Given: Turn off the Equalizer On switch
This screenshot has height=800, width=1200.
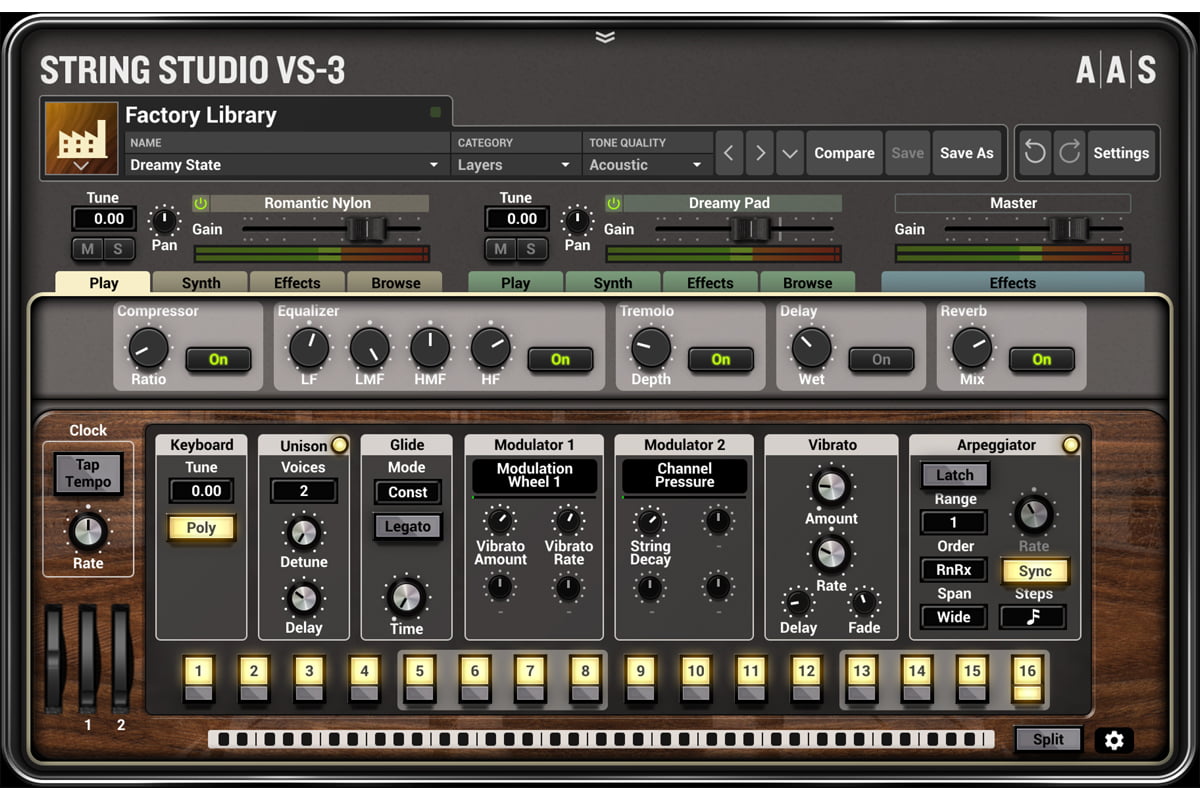Looking at the screenshot, I should click(x=560, y=359).
